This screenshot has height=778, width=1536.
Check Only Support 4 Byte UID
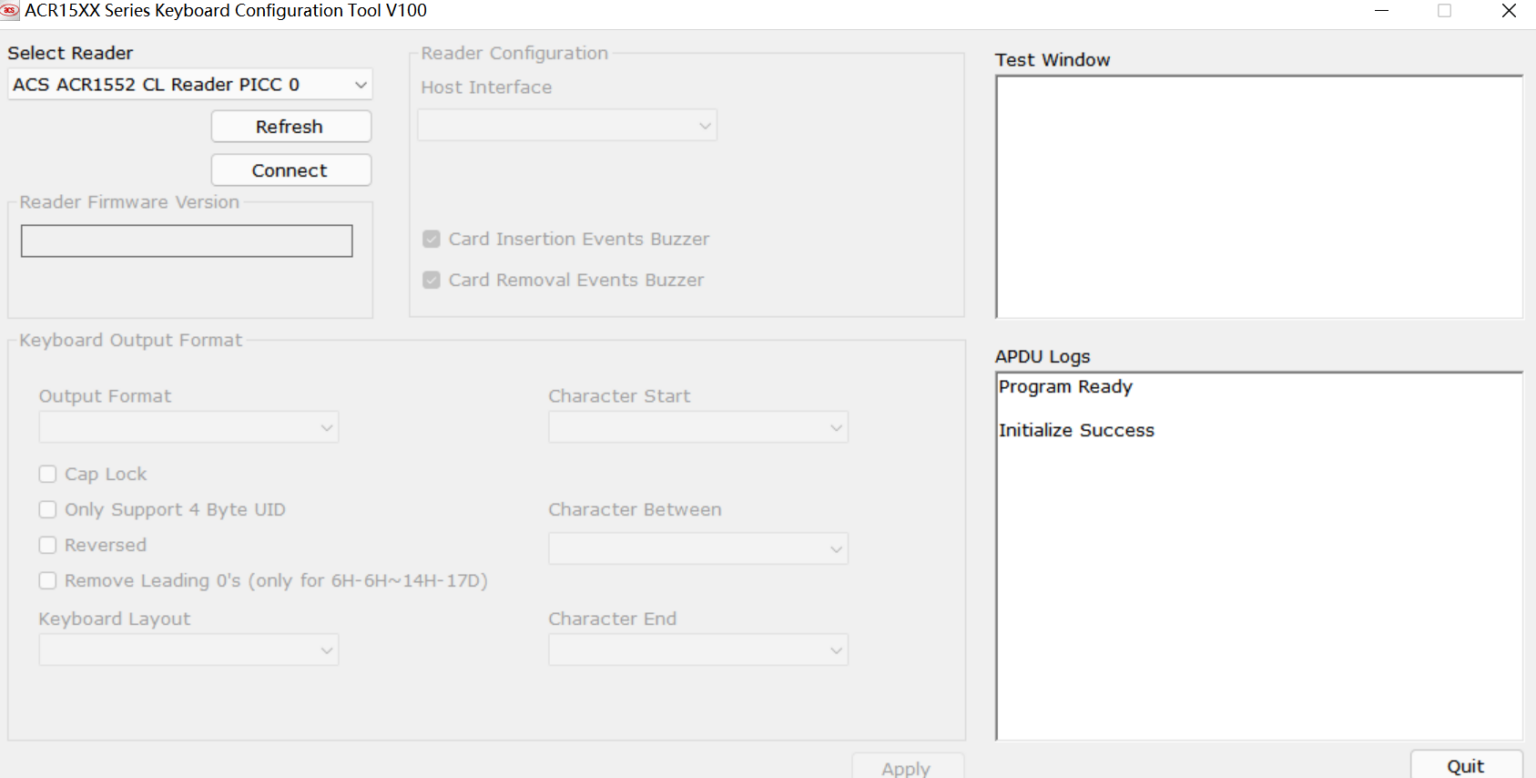[x=47, y=509]
